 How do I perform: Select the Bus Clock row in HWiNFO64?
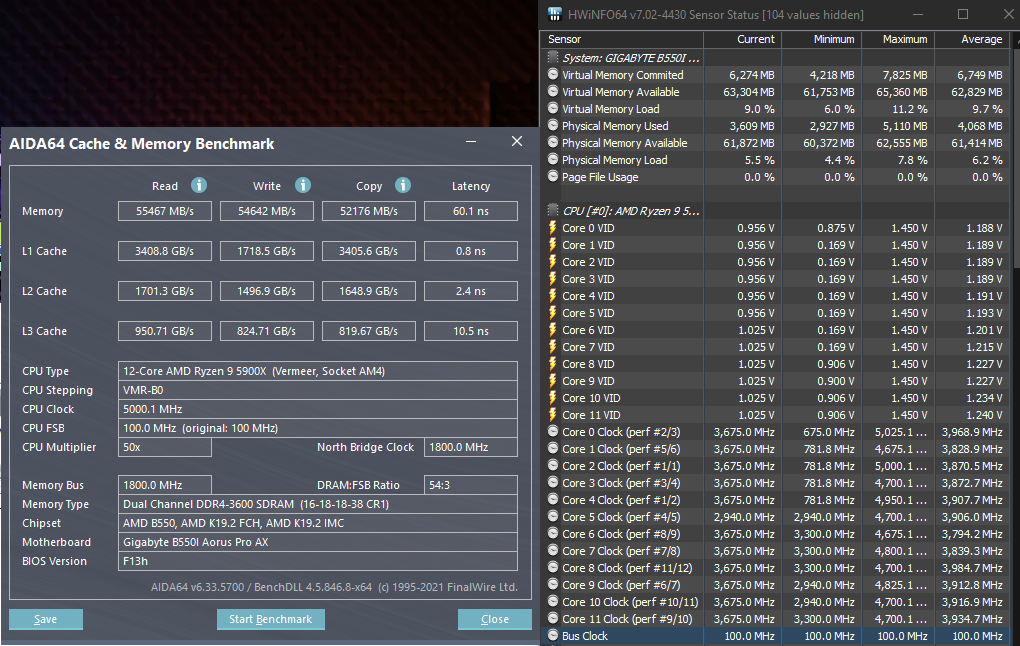[775, 636]
